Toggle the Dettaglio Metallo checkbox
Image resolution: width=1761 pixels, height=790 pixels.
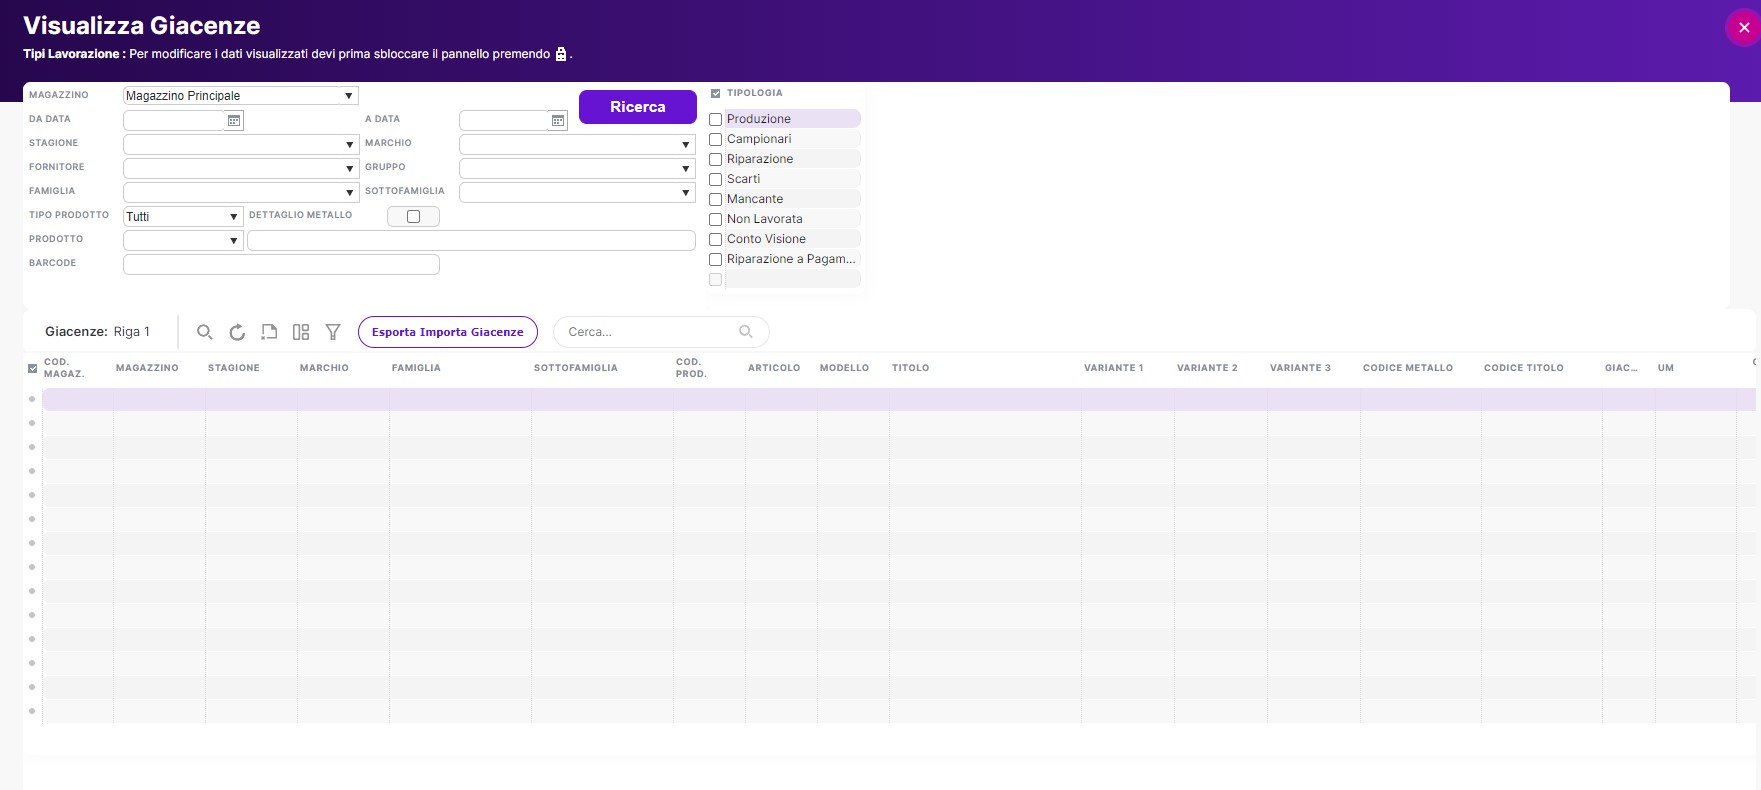click(x=413, y=217)
